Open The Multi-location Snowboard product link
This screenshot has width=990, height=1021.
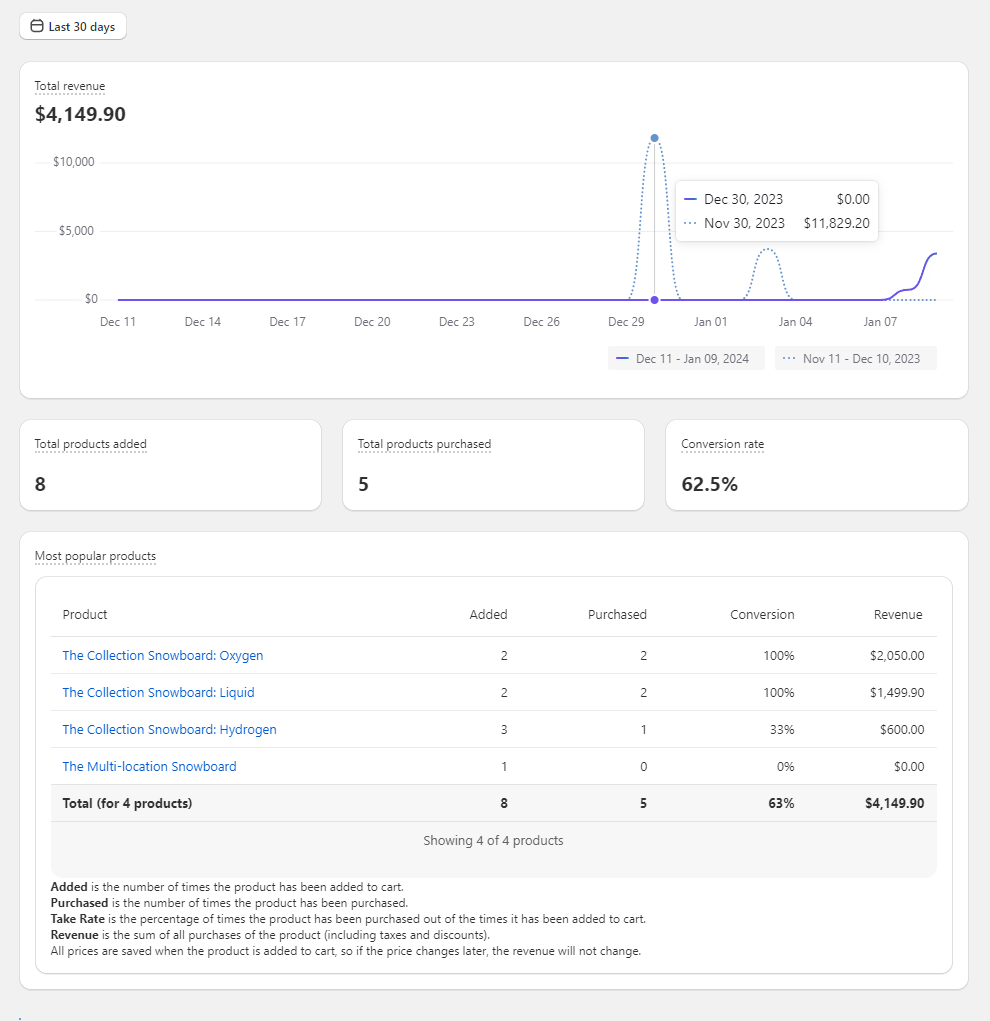pos(149,767)
